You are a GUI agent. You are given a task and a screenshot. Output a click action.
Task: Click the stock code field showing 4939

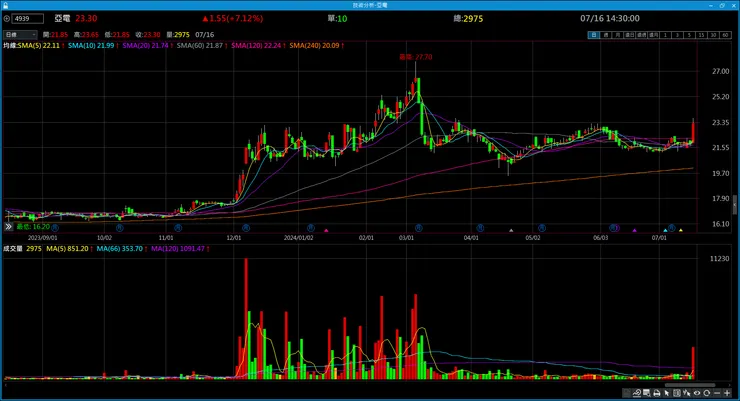click(28, 19)
